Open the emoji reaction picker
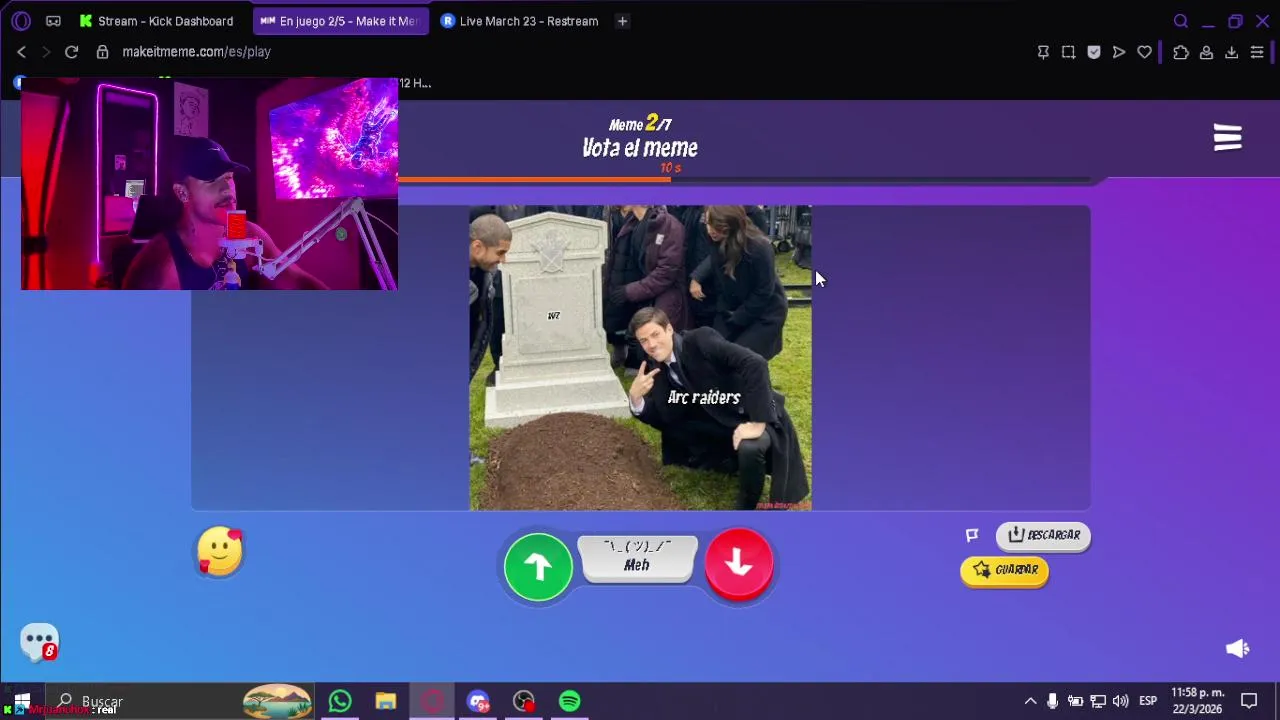 220,551
